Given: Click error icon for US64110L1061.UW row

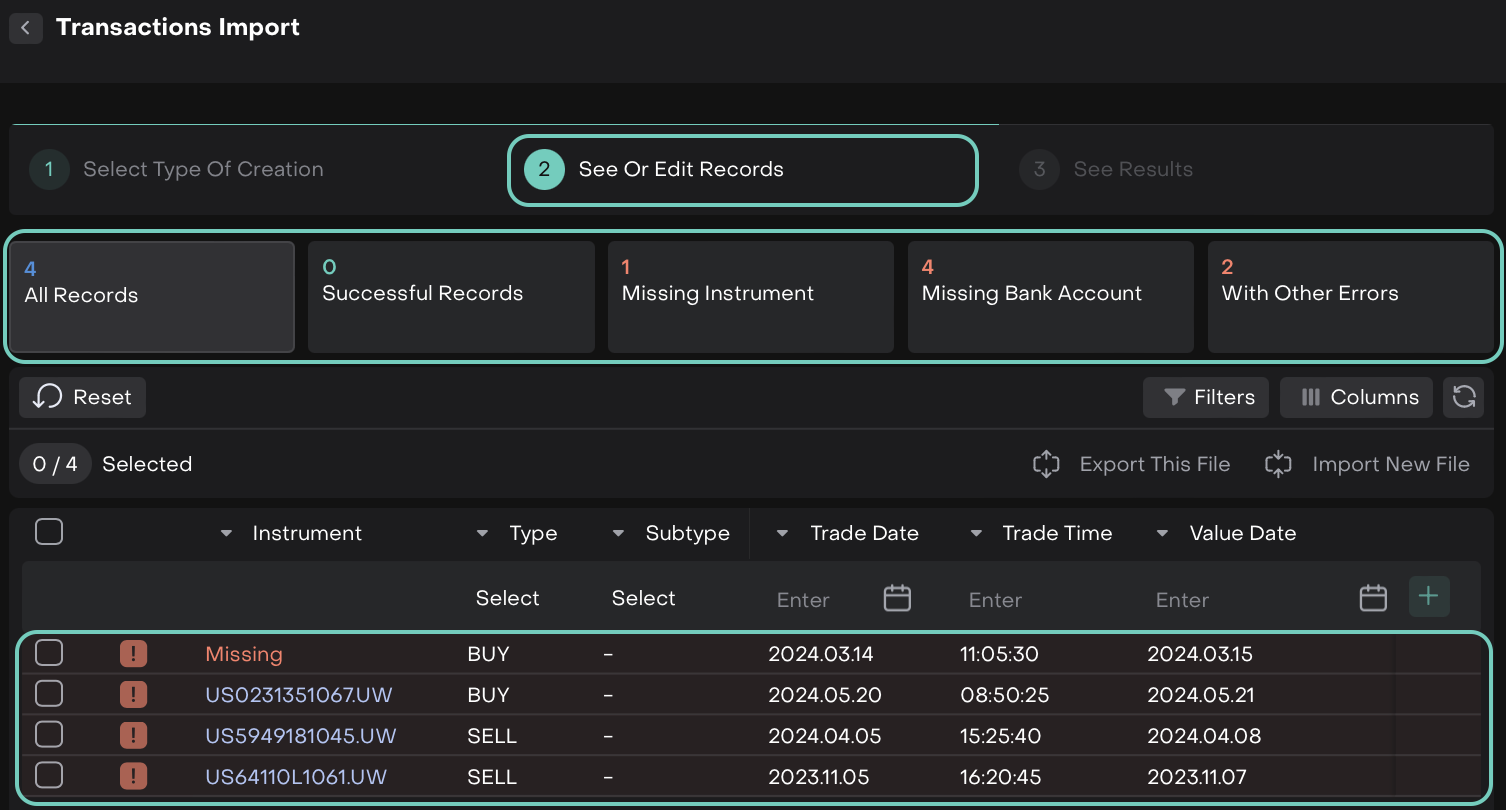Looking at the screenshot, I should pos(133,776).
